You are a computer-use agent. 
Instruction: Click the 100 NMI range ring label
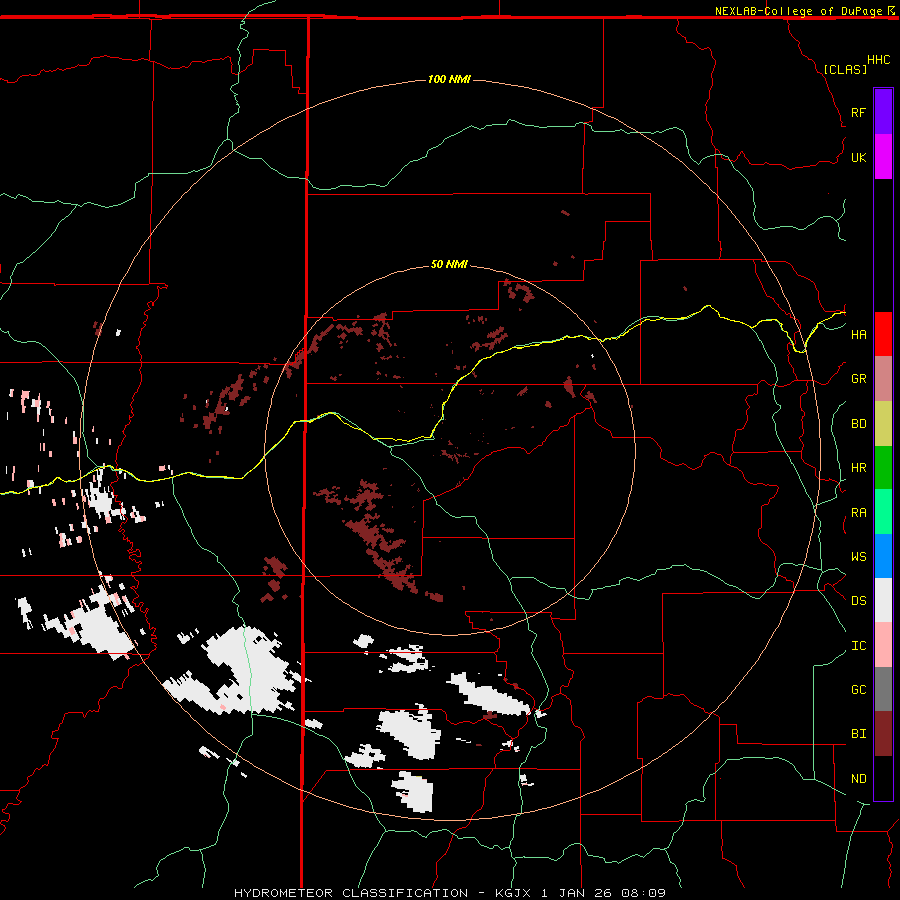coord(449,79)
